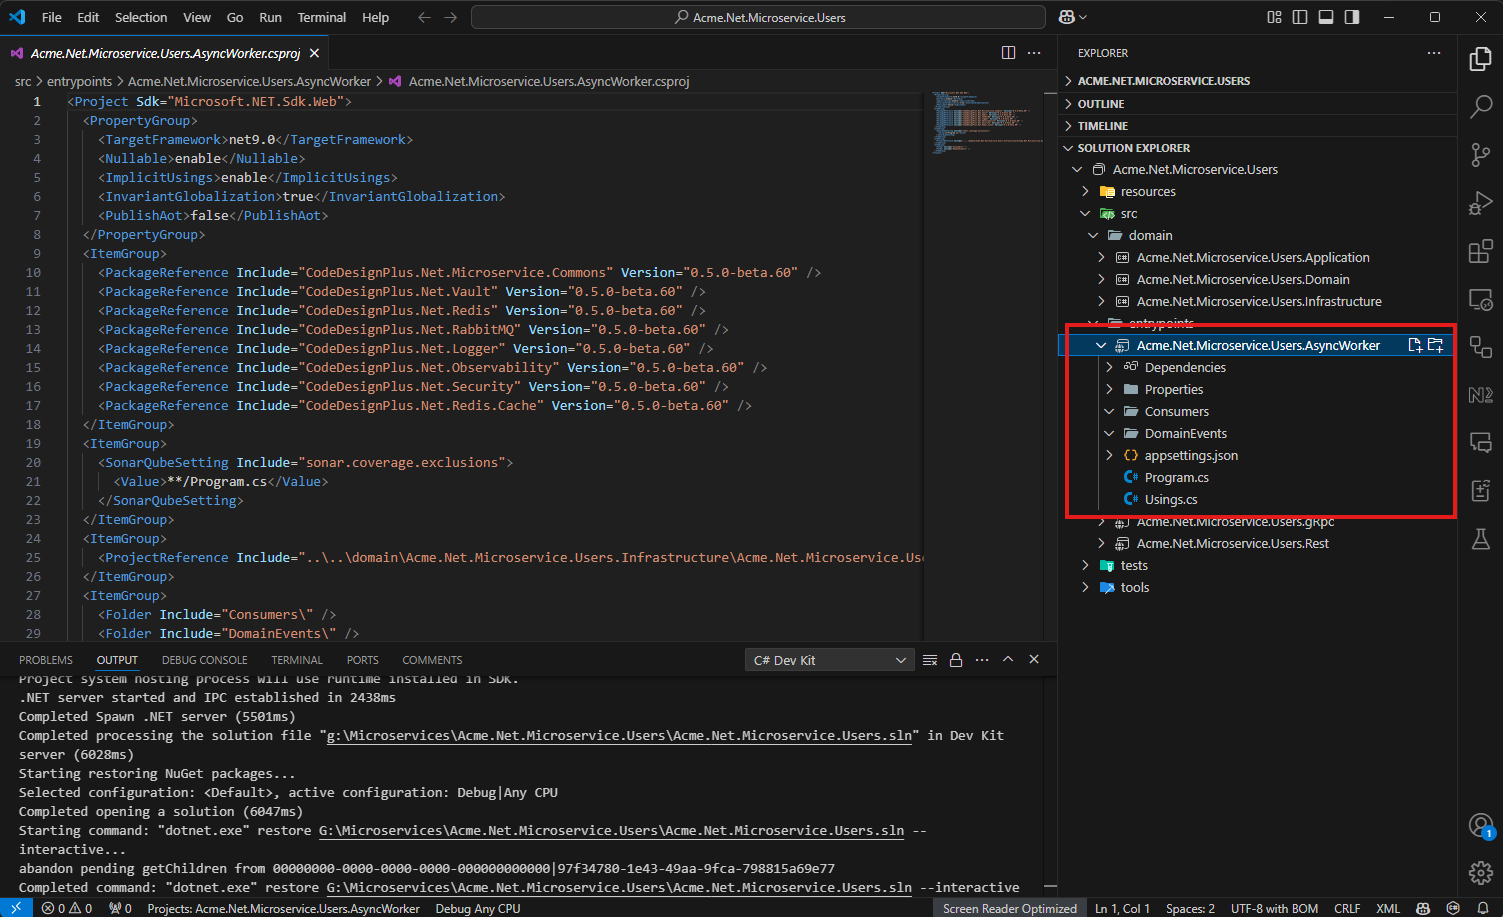This screenshot has width=1503, height=917.
Task: Add new folder to AsyncWorker project
Action: [1436, 345]
